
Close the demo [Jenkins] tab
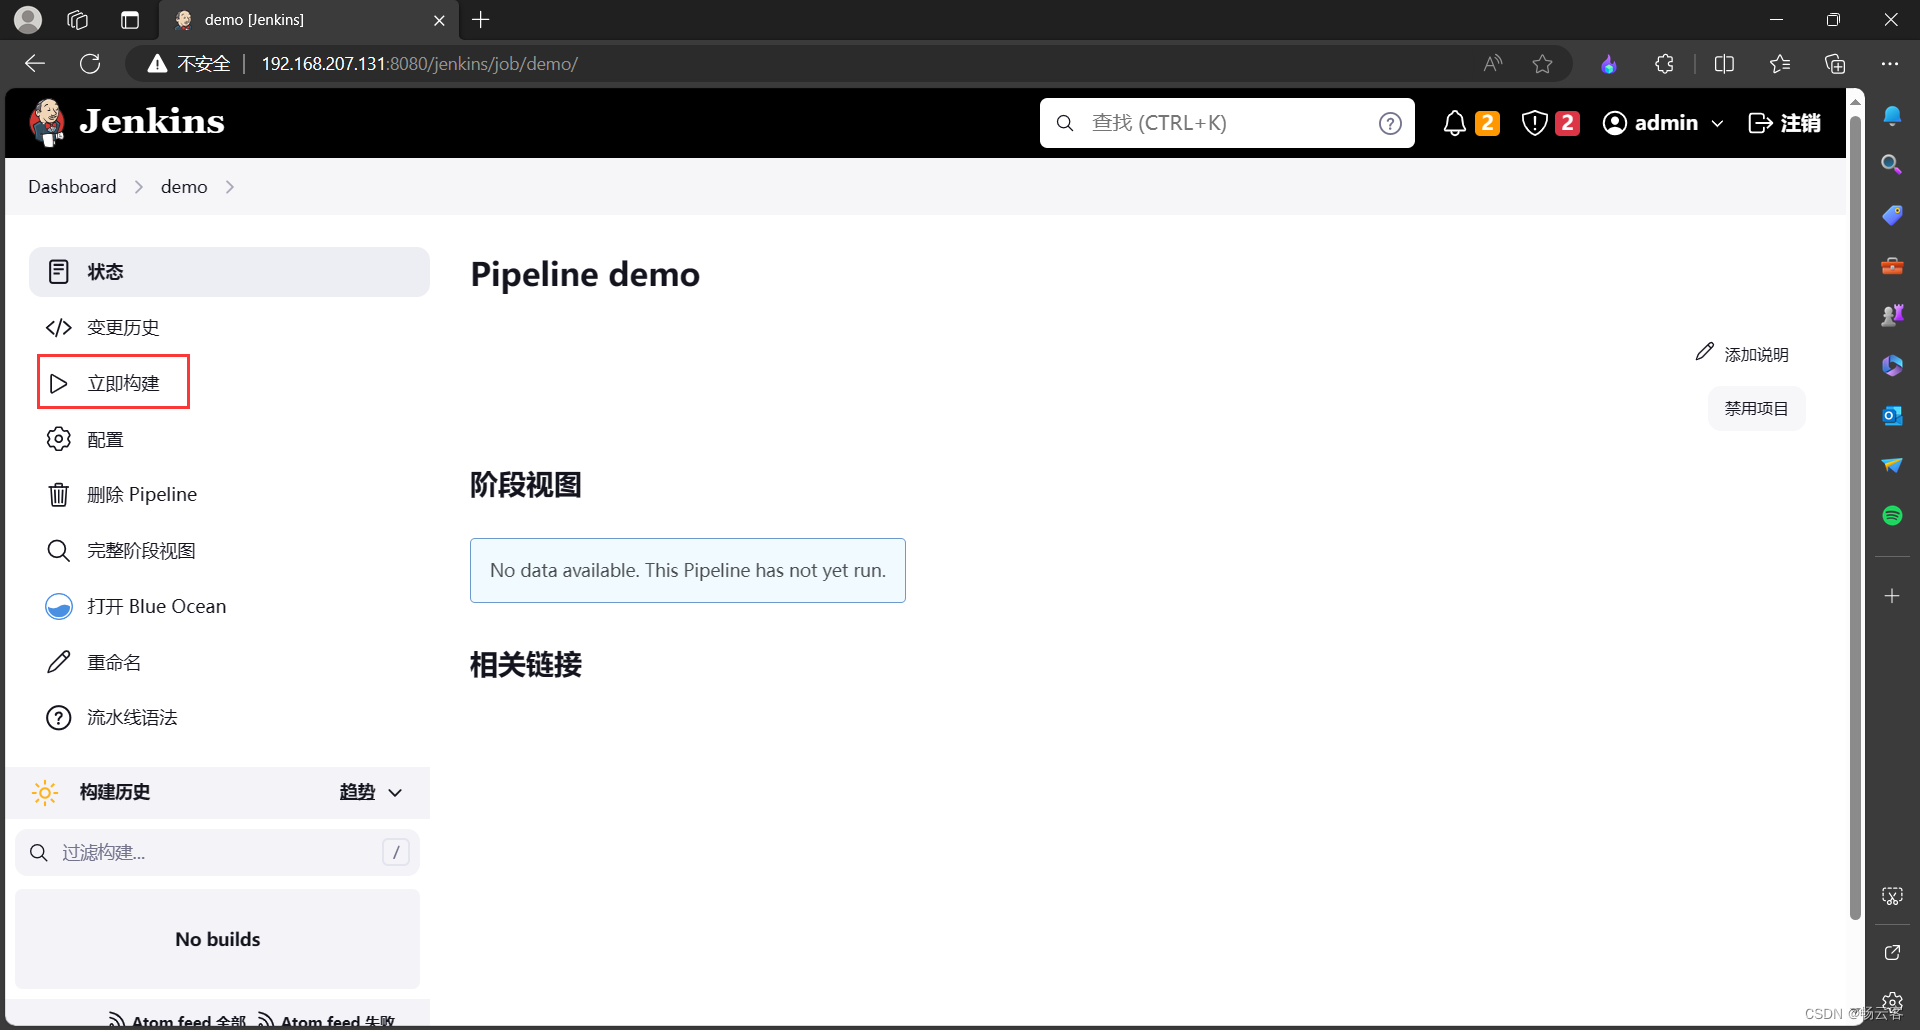tap(439, 20)
